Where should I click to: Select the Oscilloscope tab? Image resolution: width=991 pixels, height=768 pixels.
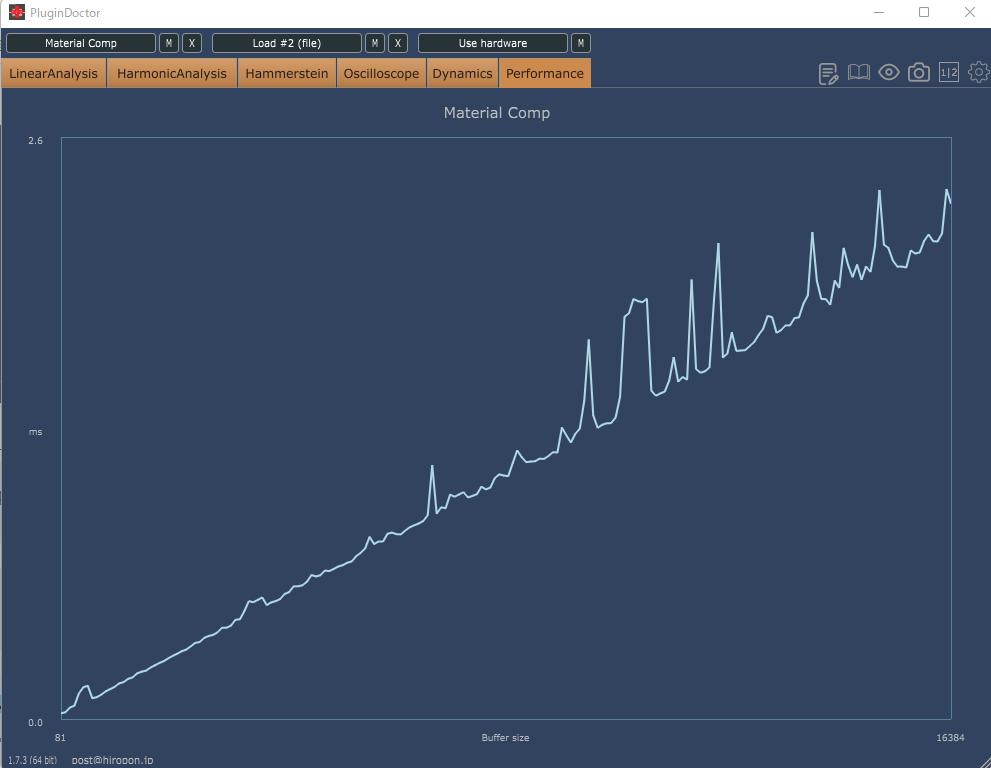(x=381, y=73)
